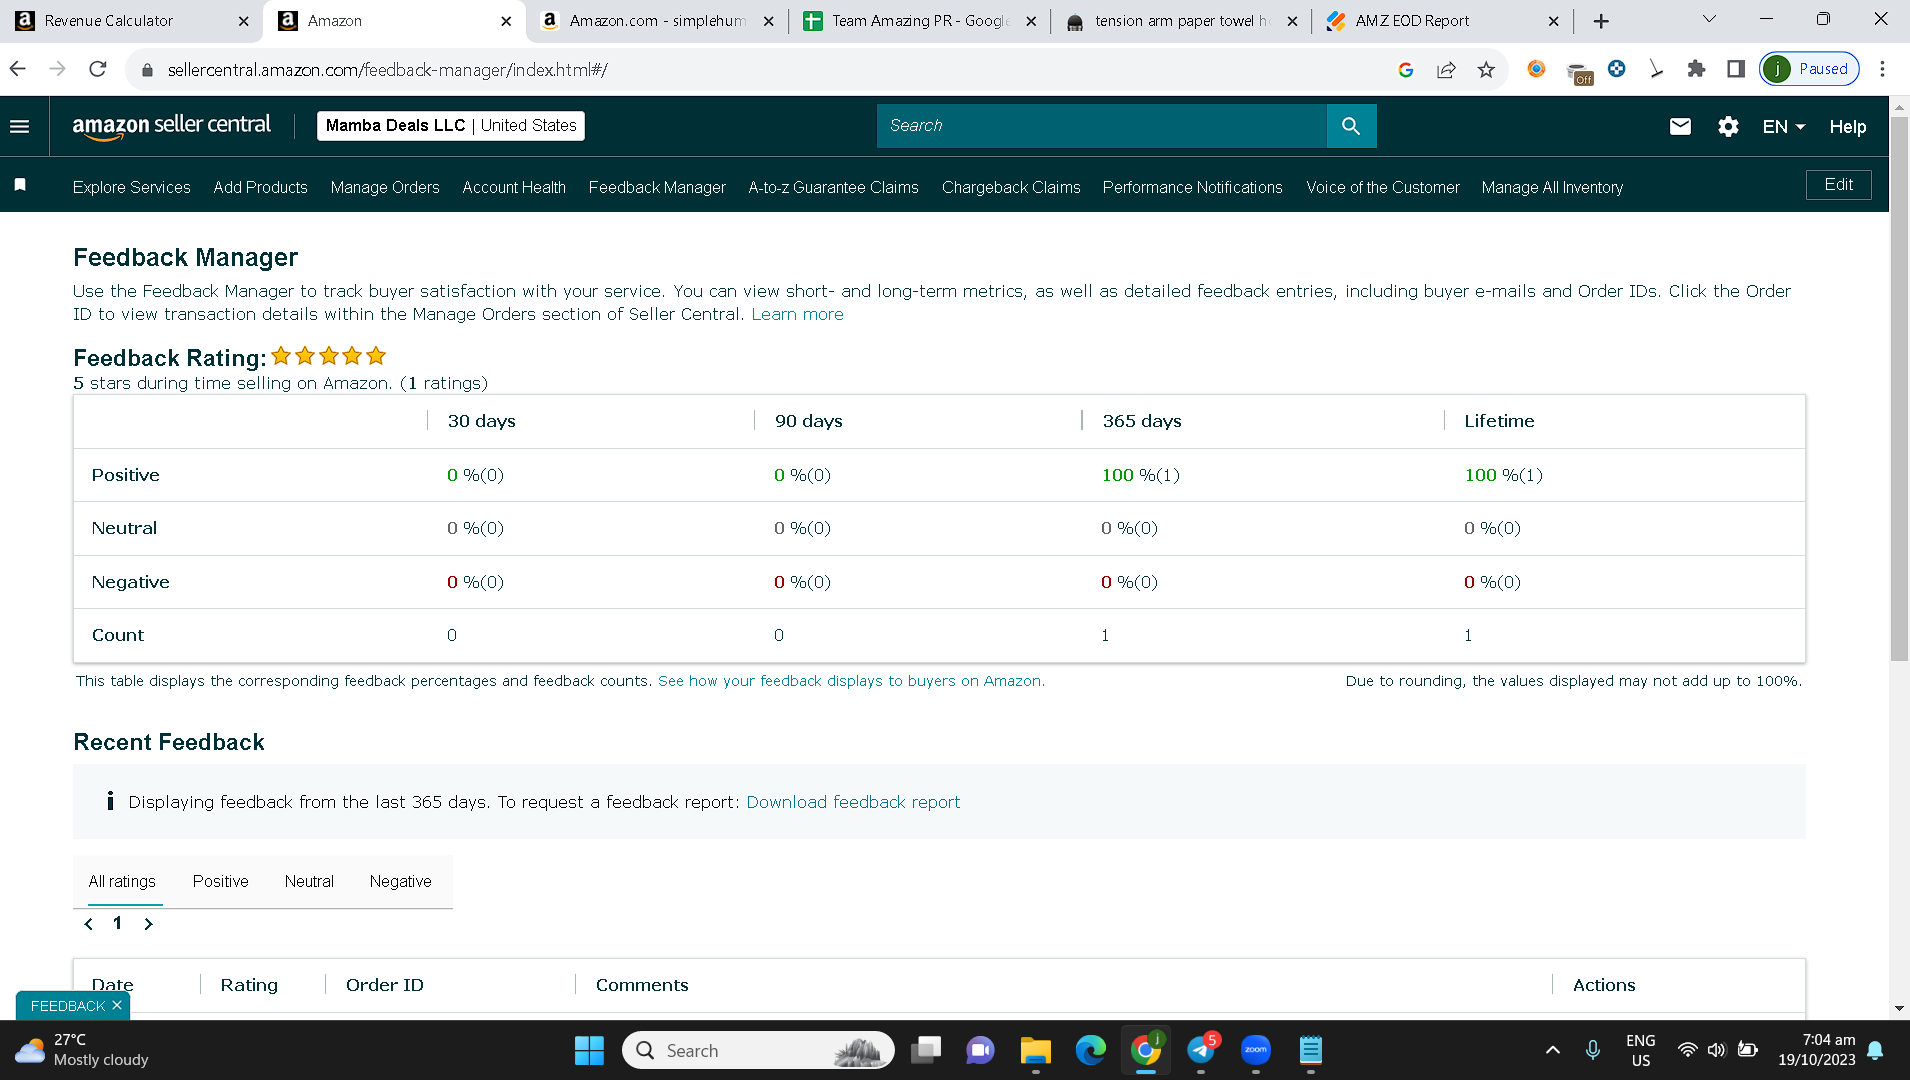Click the Download feedback report link
1910x1080 pixels.
(853, 802)
